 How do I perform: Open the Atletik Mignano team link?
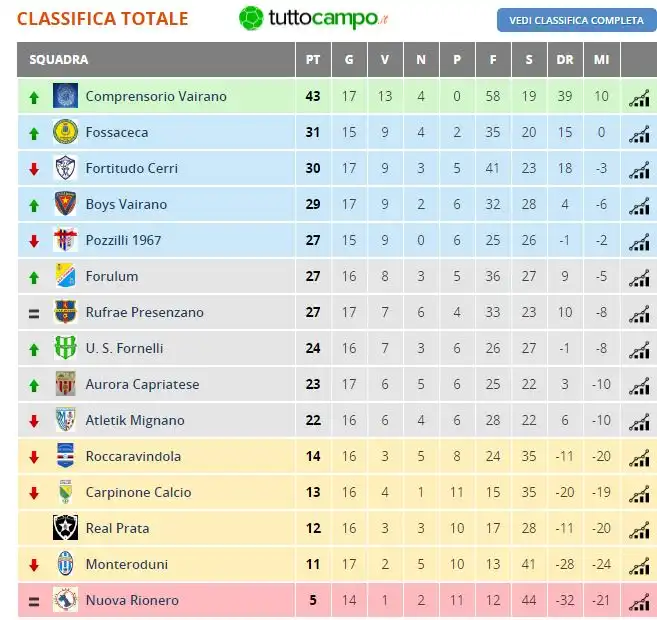point(135,420)
